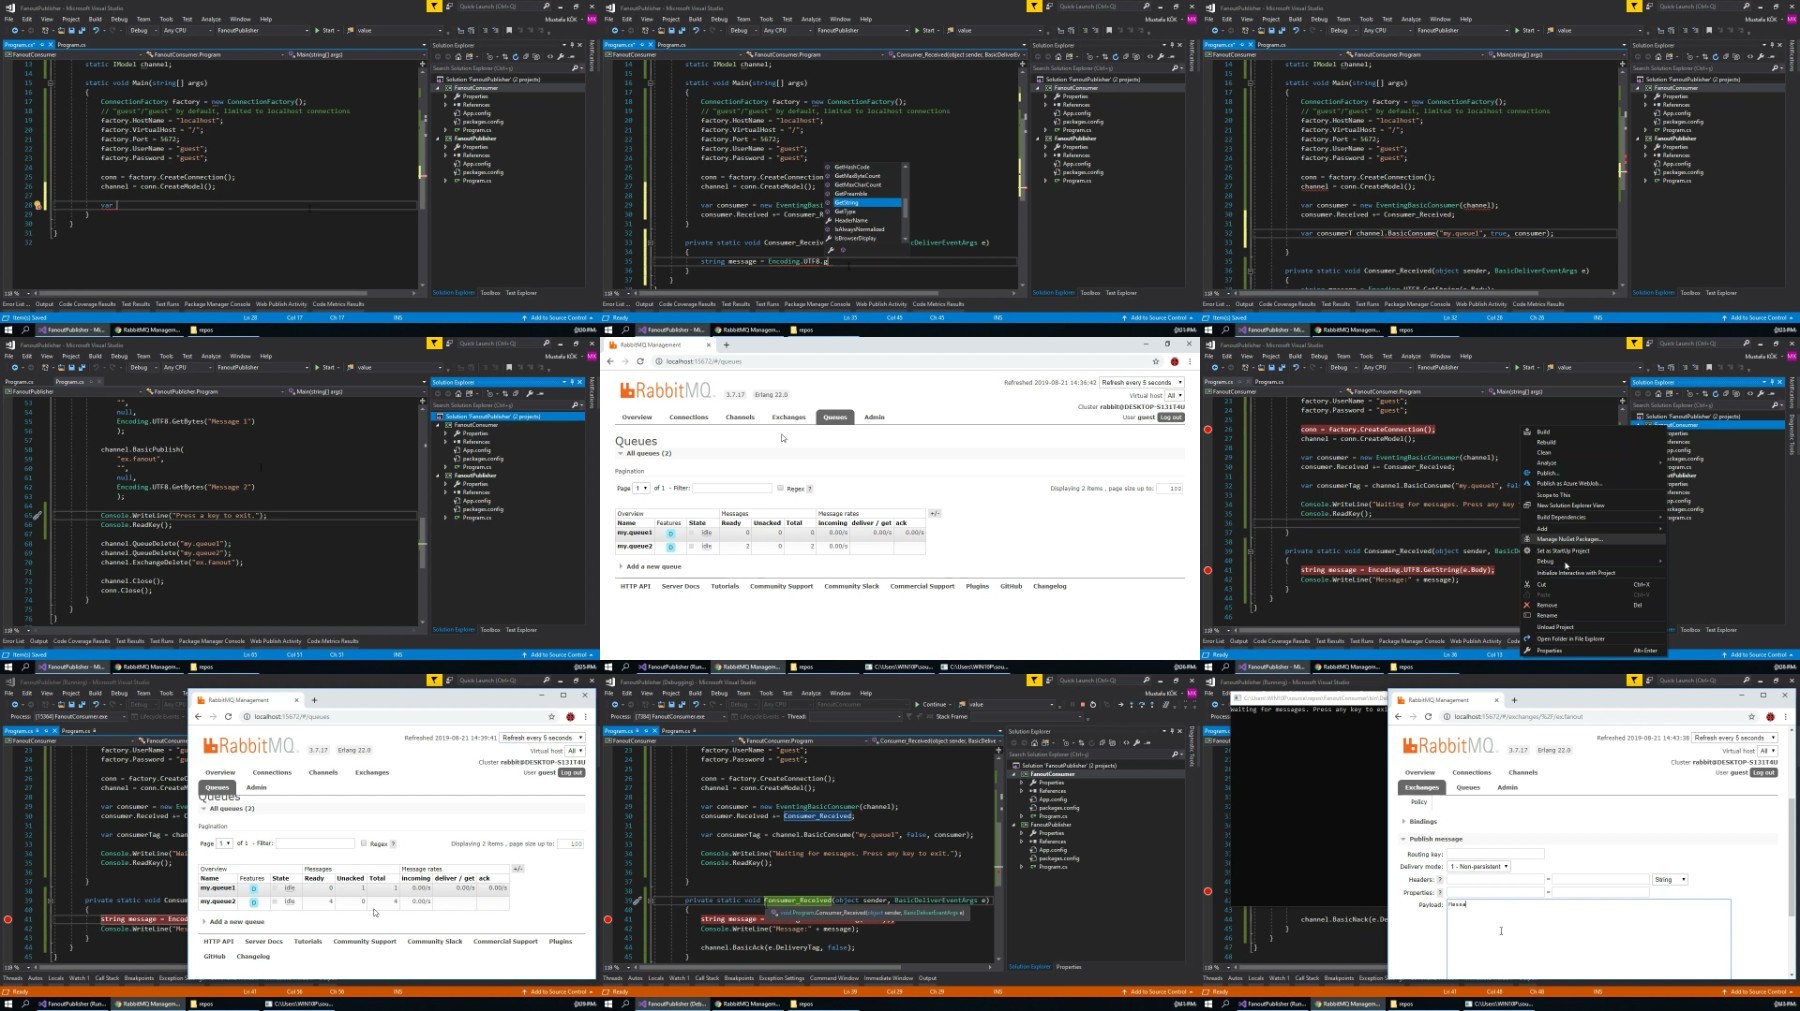This screenshot has height=1011, width=1800.
Task: Select 'GetPreamble' in the IntelliSense list
Action: pos(850,194)
